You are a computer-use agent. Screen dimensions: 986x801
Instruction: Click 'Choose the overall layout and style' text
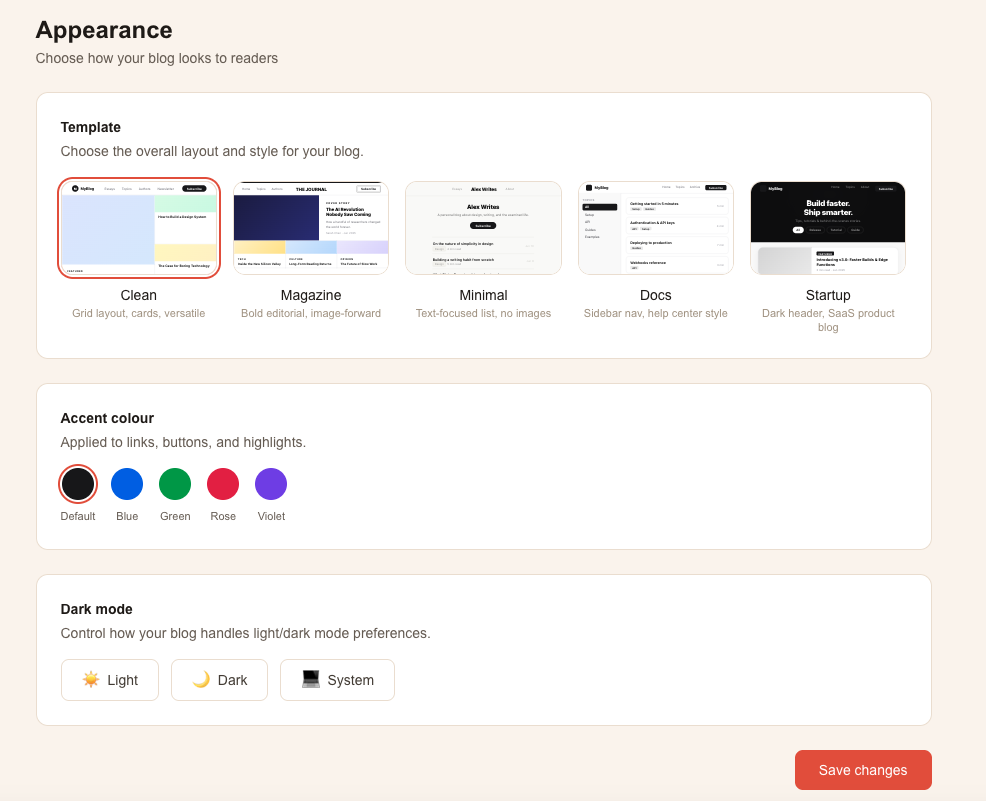tap(212, 152)
